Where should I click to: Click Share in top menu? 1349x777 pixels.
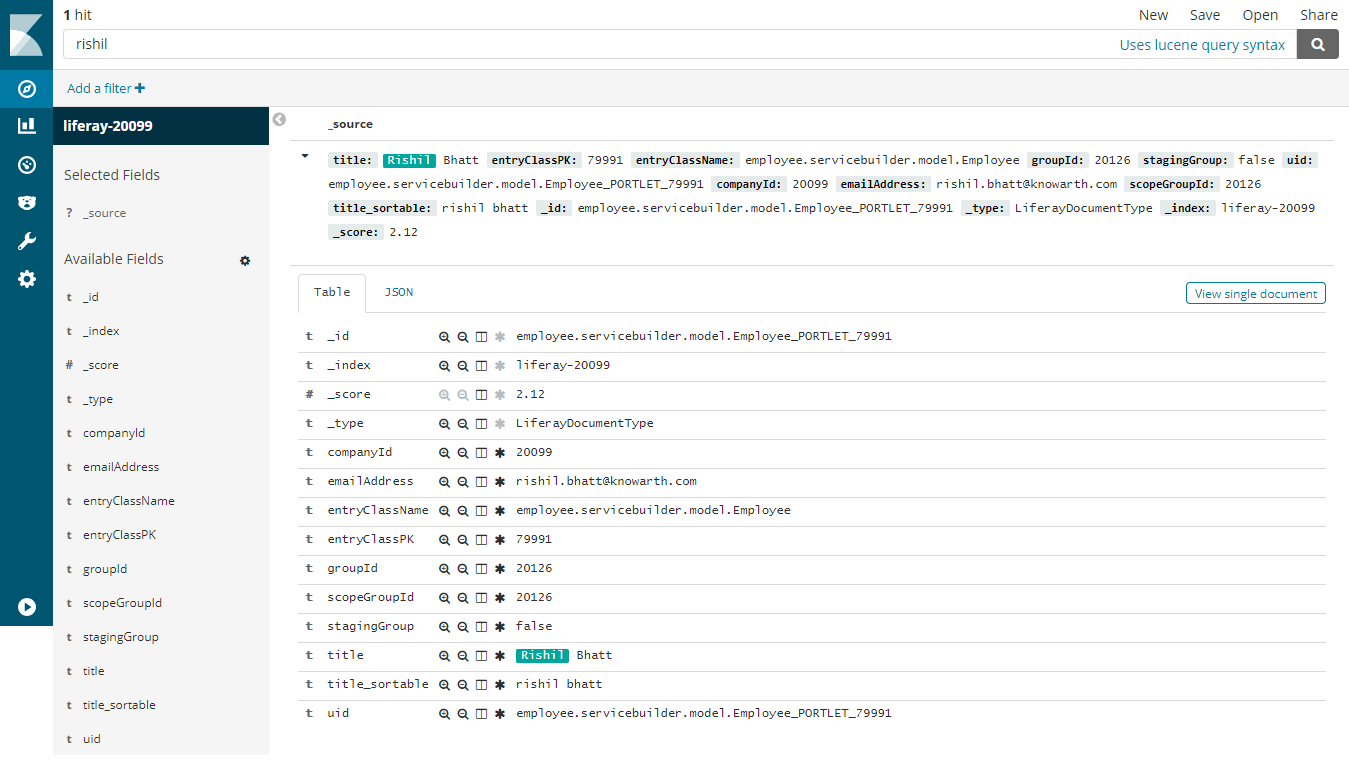click(1319, 15)
